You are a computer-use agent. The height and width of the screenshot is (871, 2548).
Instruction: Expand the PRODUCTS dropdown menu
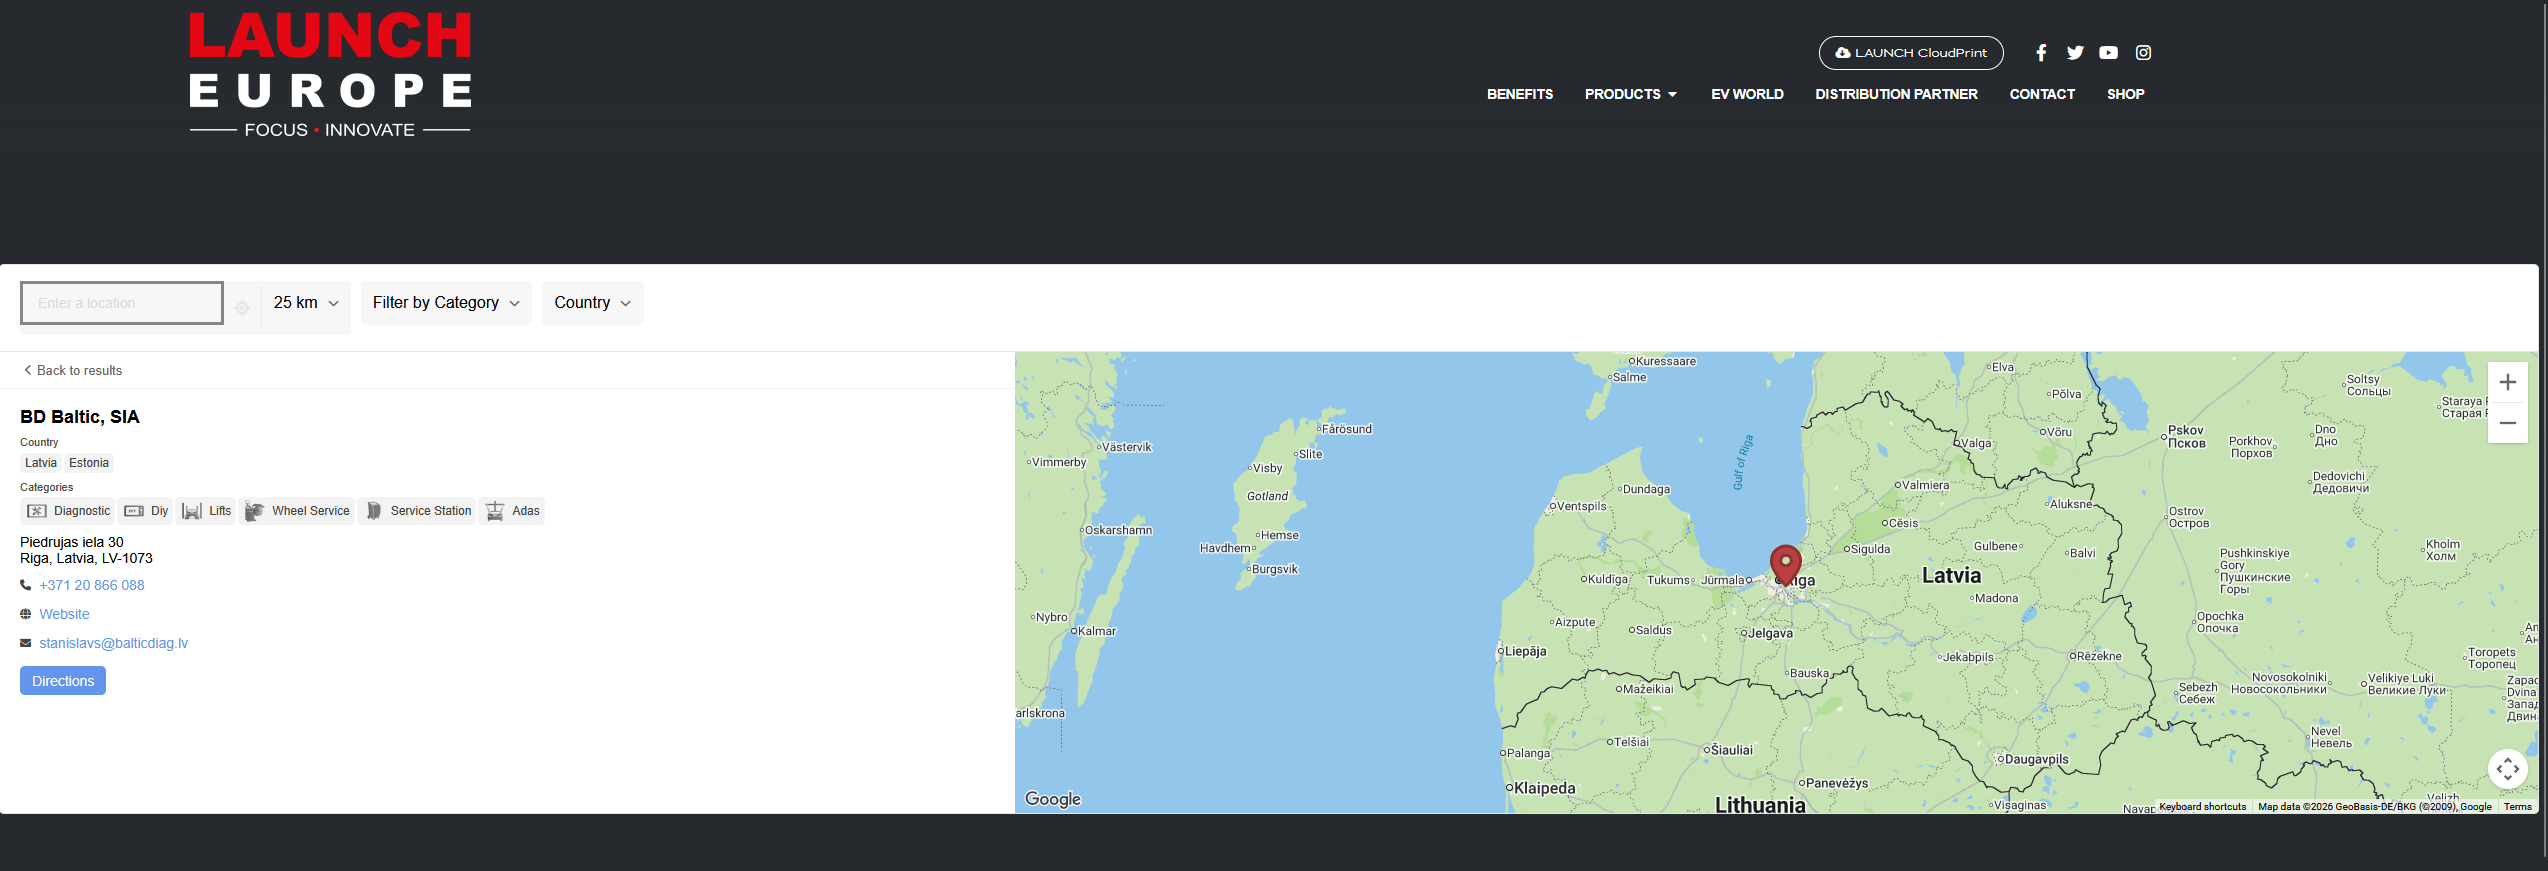(1630, 94)
